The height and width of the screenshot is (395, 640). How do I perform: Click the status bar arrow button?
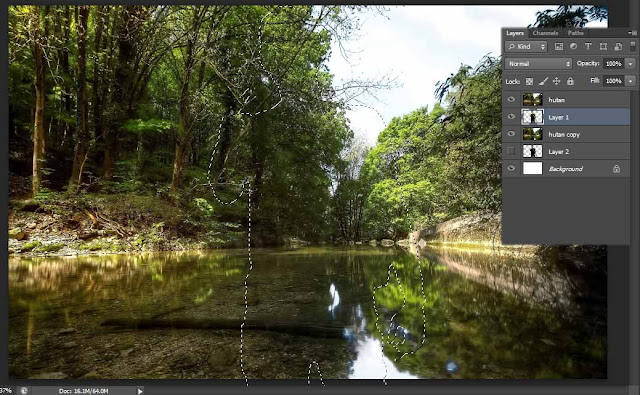click(140, 391)
